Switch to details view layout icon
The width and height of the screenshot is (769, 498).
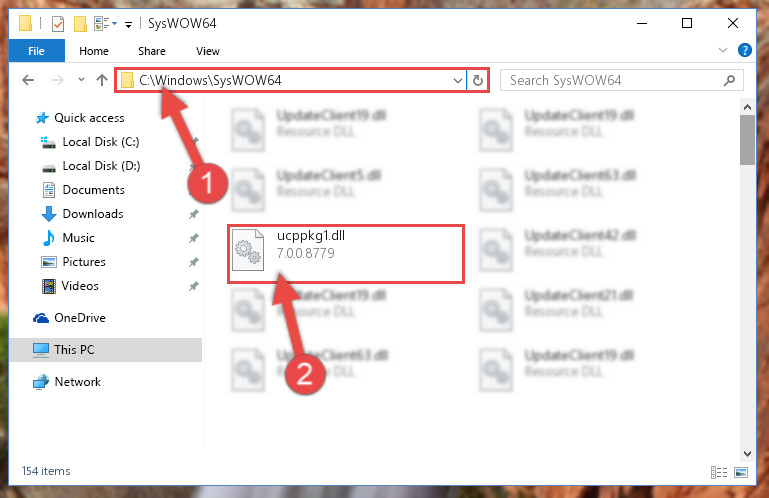coord(718,472)
